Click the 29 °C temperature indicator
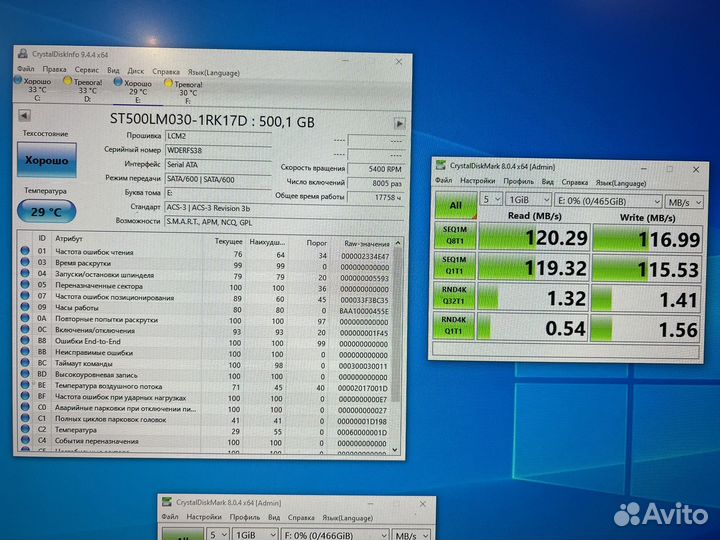 (x=46, y=212)
